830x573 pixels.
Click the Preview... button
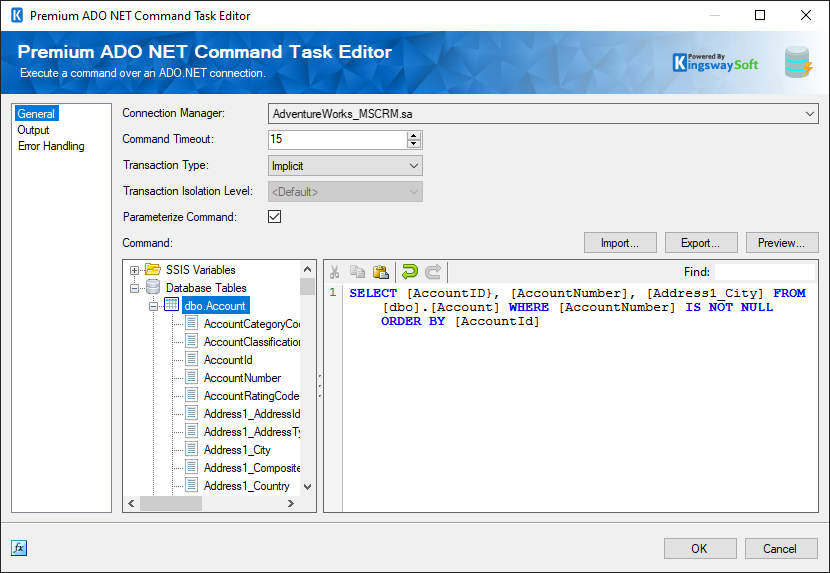(x=781, y=243)
